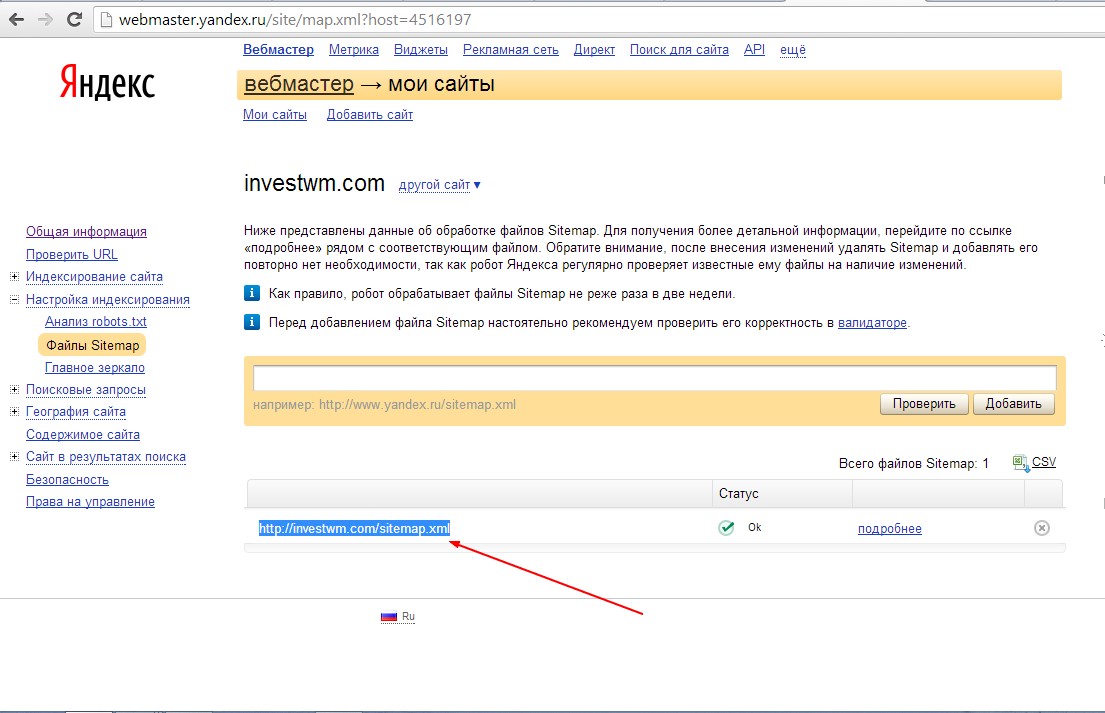Click the CSV export icon

[x=1020, y=463]
